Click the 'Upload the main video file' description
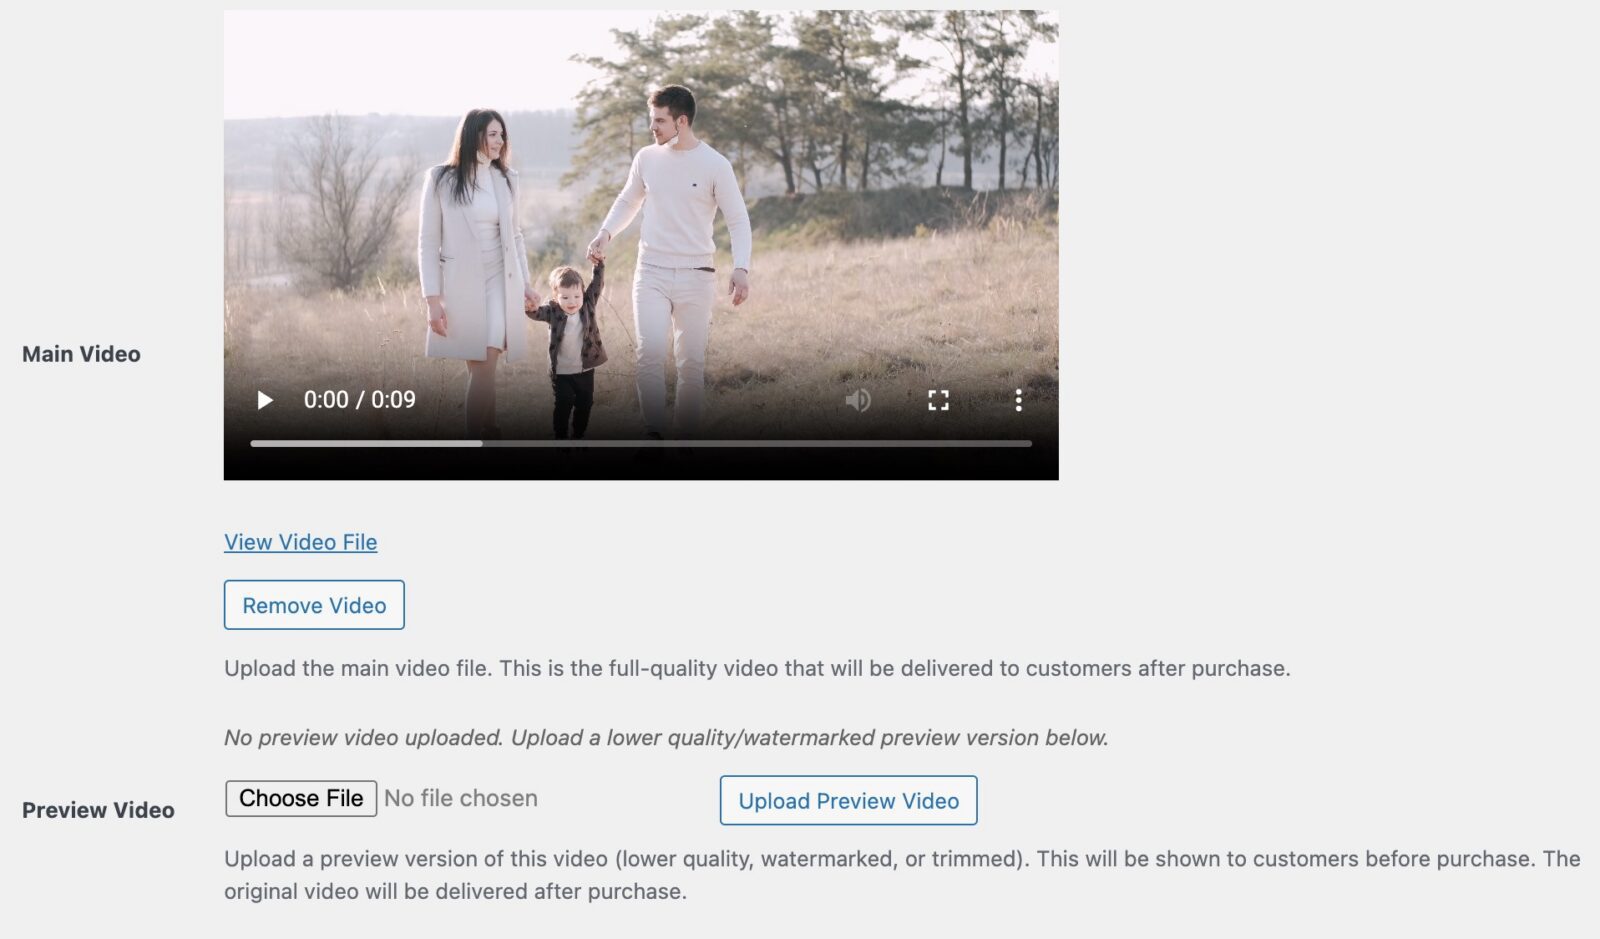The height and width of the screenshot is (939, 1600). (x=757, y=668)
